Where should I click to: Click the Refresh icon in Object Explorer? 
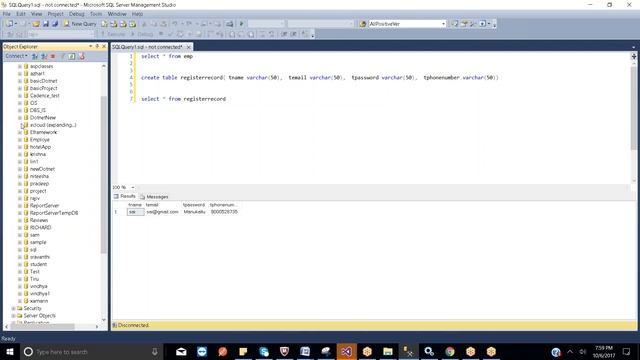coord(72,56)
